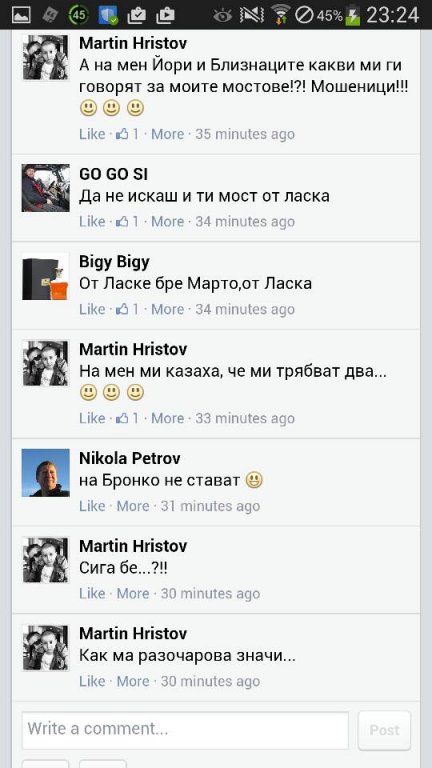Tap the eye smart-stay icon in status bar
The image size is (432, 768).
[x=222, y=15]
